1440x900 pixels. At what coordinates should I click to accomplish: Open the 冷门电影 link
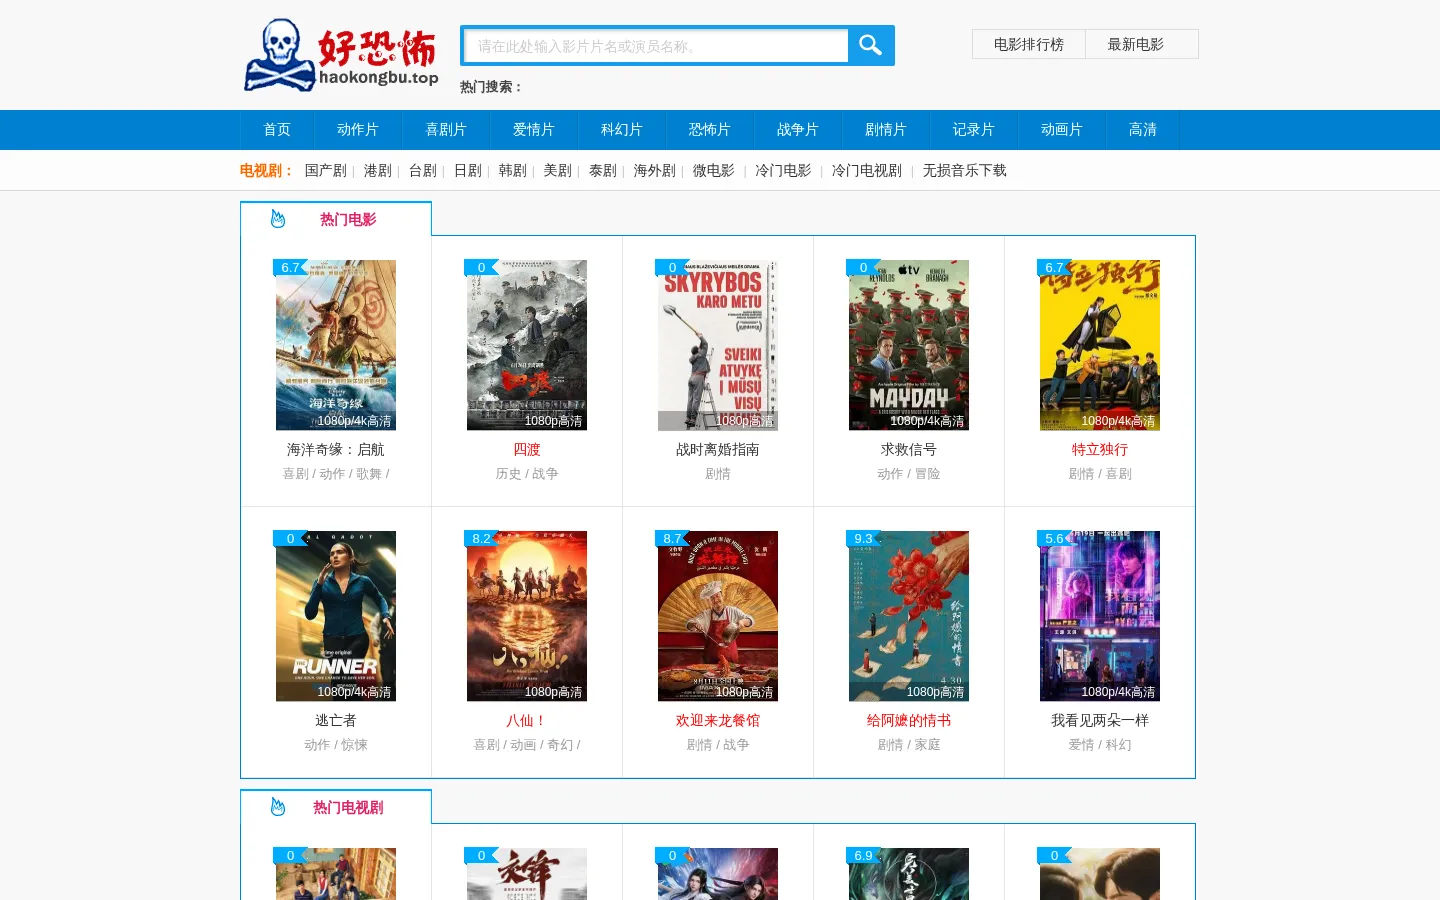(x=783, y=171)
